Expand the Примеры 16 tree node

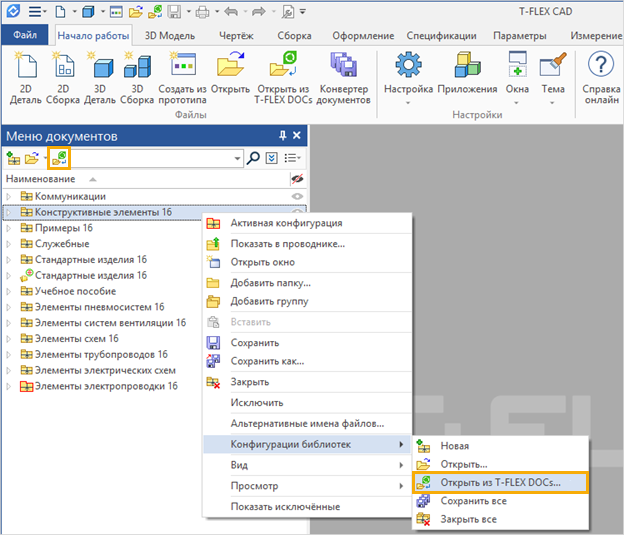click(x=10, y=228)
